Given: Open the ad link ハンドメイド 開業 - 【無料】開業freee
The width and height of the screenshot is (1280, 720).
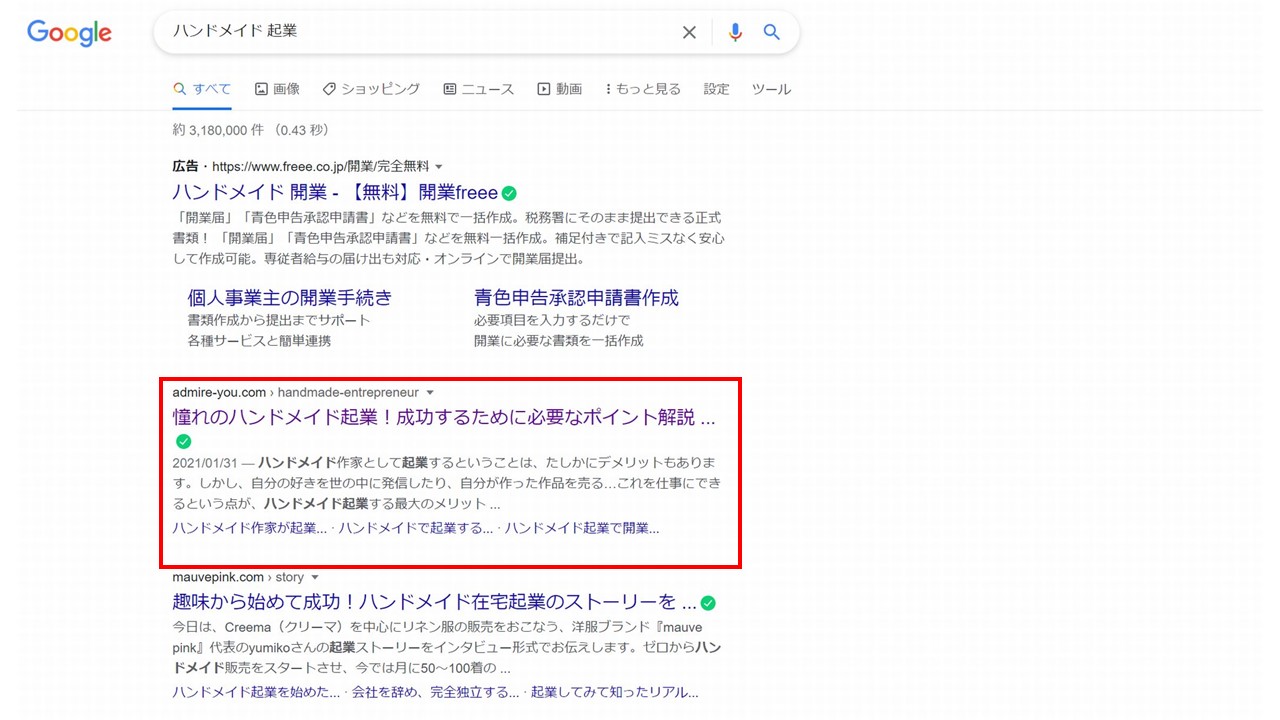Looking at the screenshot, I should (335, 192).
